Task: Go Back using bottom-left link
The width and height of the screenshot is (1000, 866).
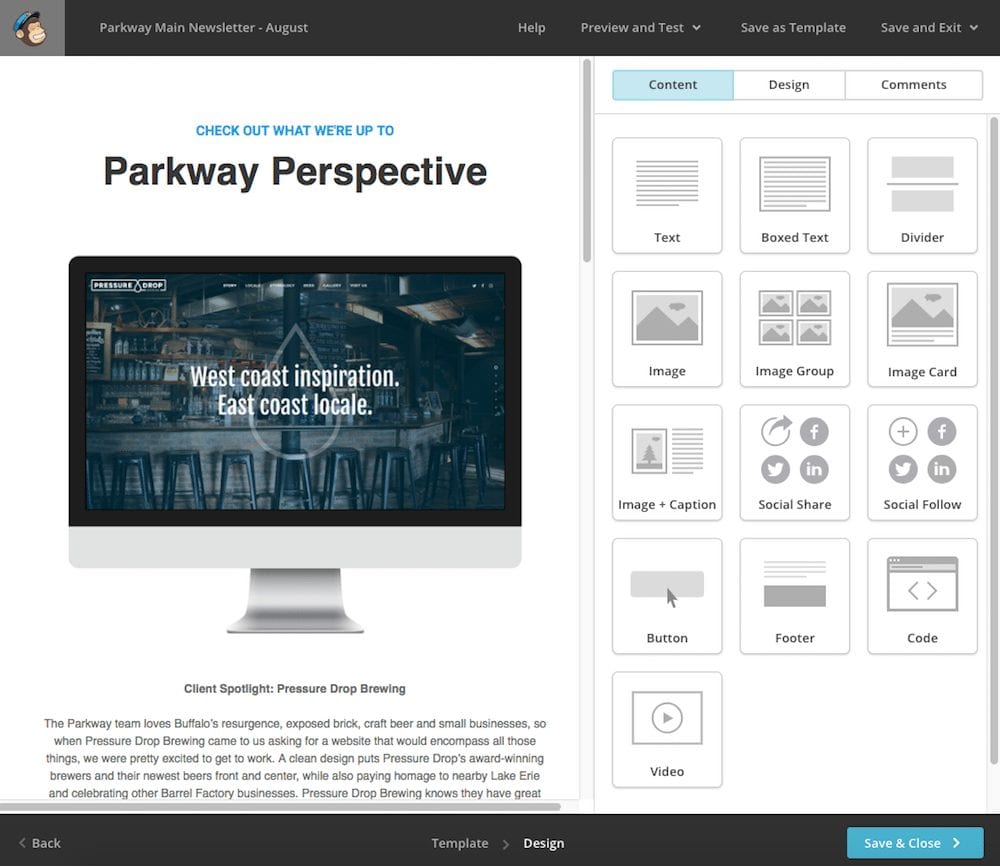Action: click(x=40, y=843)
